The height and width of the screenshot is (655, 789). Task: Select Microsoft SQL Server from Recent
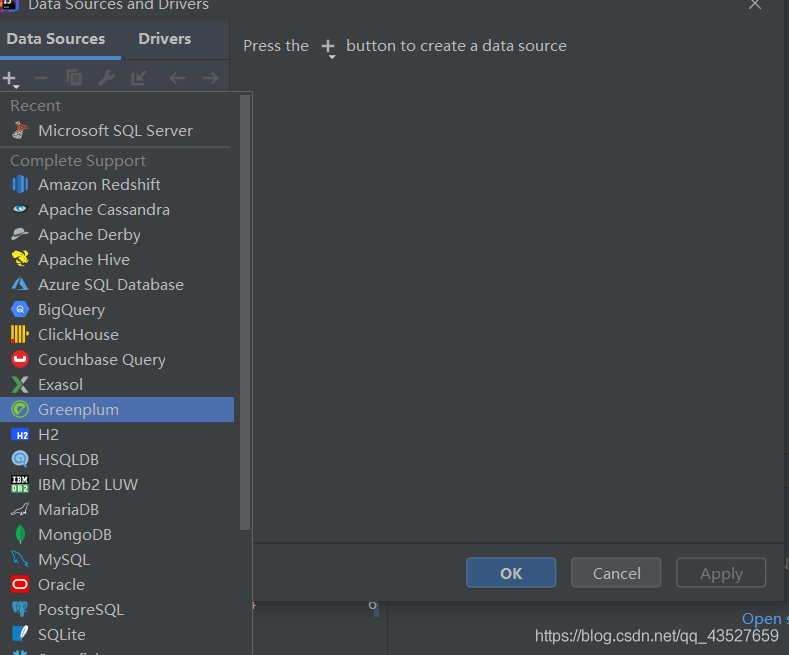point(117,131)
